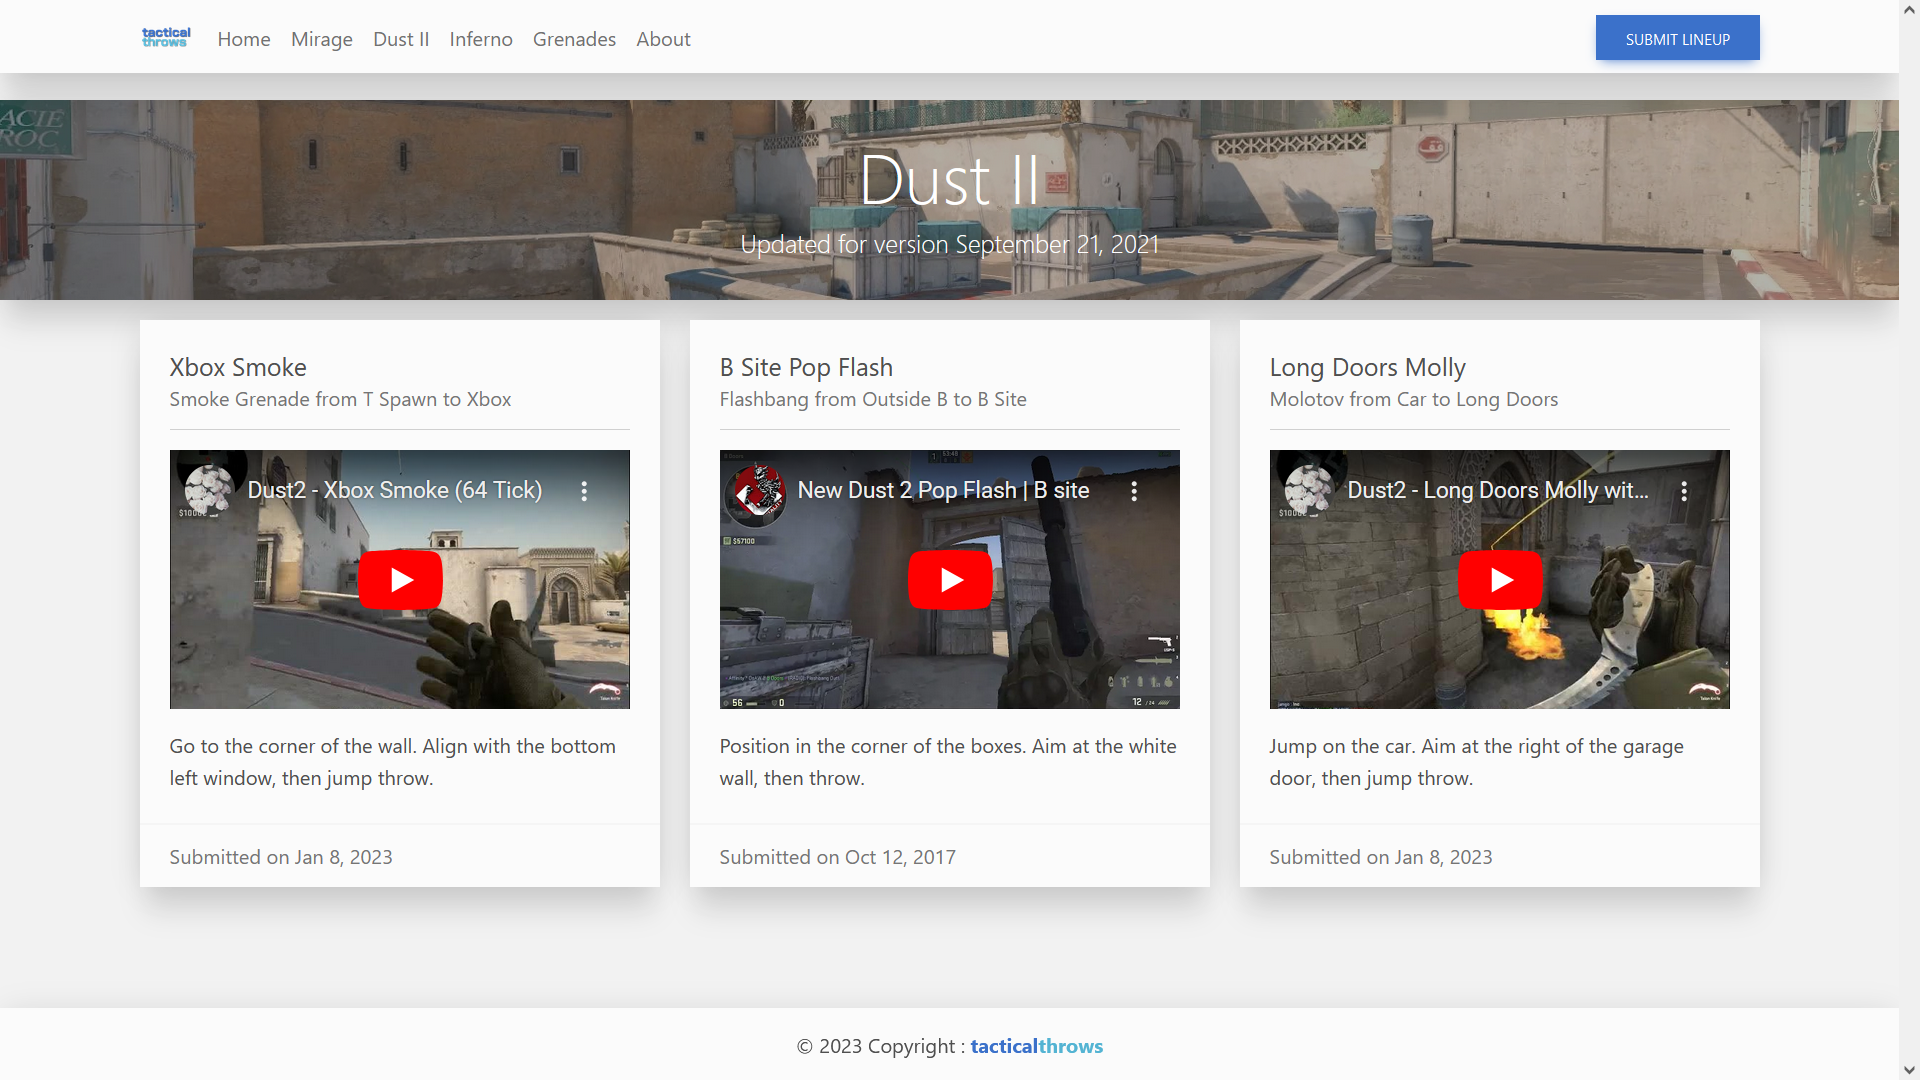Play the Xbox Smoke video
Viewport: 1920px width, 1080px height.
click(400, 580)
